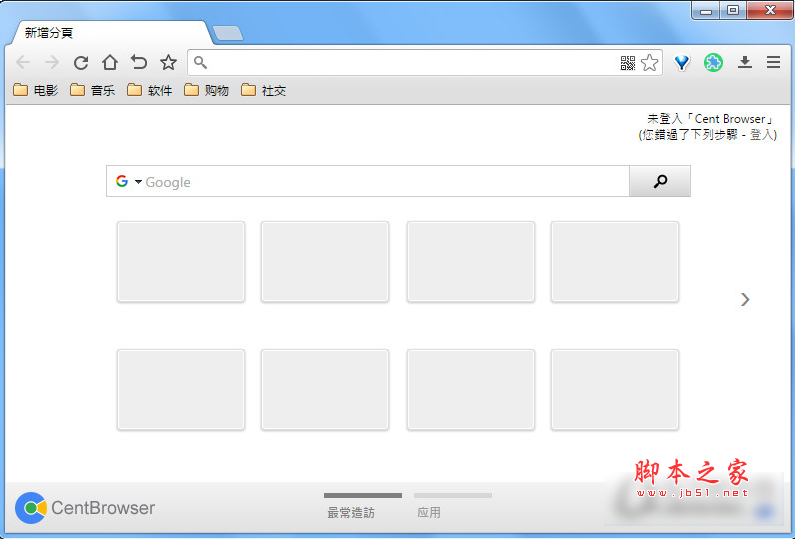Image resolution: width=795 pixels, height=539 pixels.
Task: Maximize the browser window
Action: point(733,10)
